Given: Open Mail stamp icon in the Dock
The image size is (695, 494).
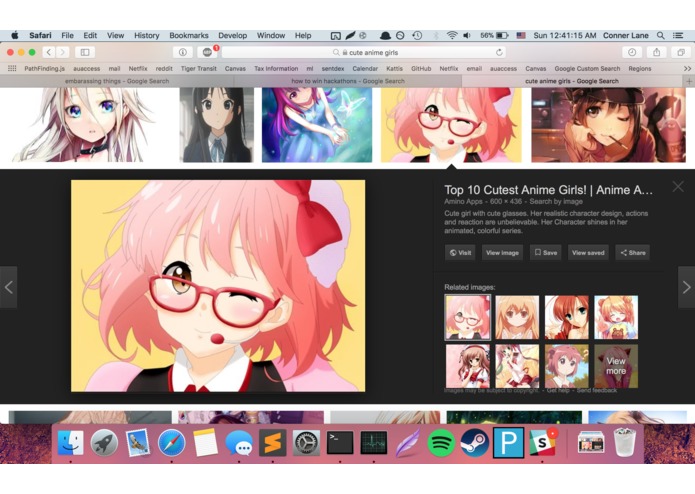Looking at the screenshot, I should point(138,442).
